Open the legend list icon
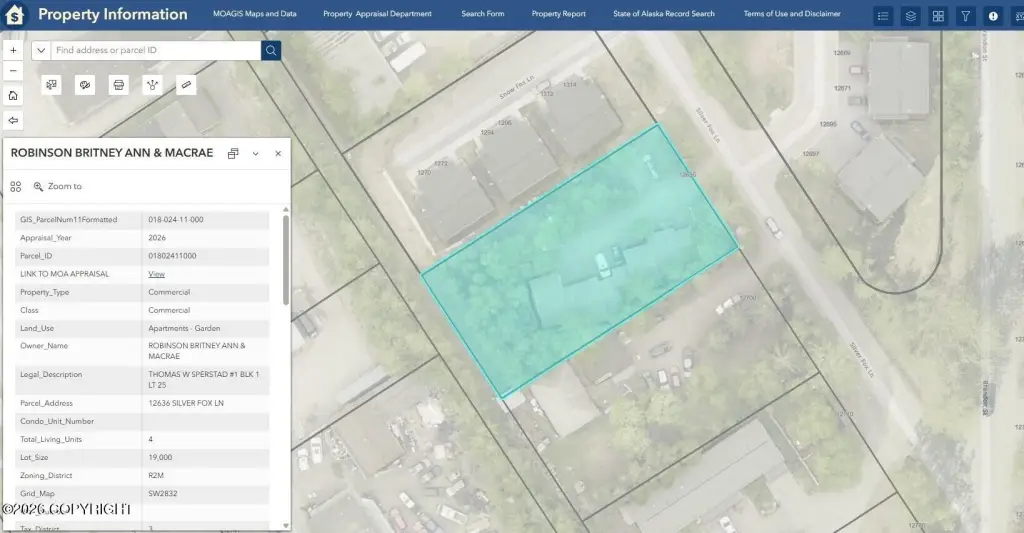 point(883,16)
